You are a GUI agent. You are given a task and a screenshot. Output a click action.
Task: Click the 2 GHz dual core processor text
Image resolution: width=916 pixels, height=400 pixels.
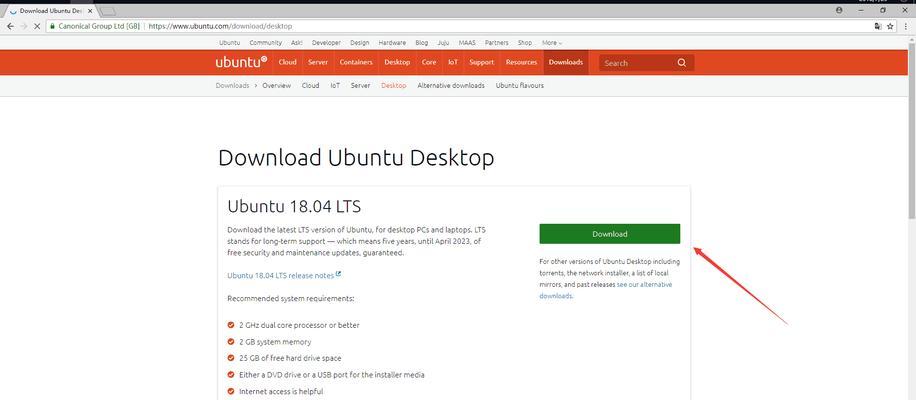point(299,325)
